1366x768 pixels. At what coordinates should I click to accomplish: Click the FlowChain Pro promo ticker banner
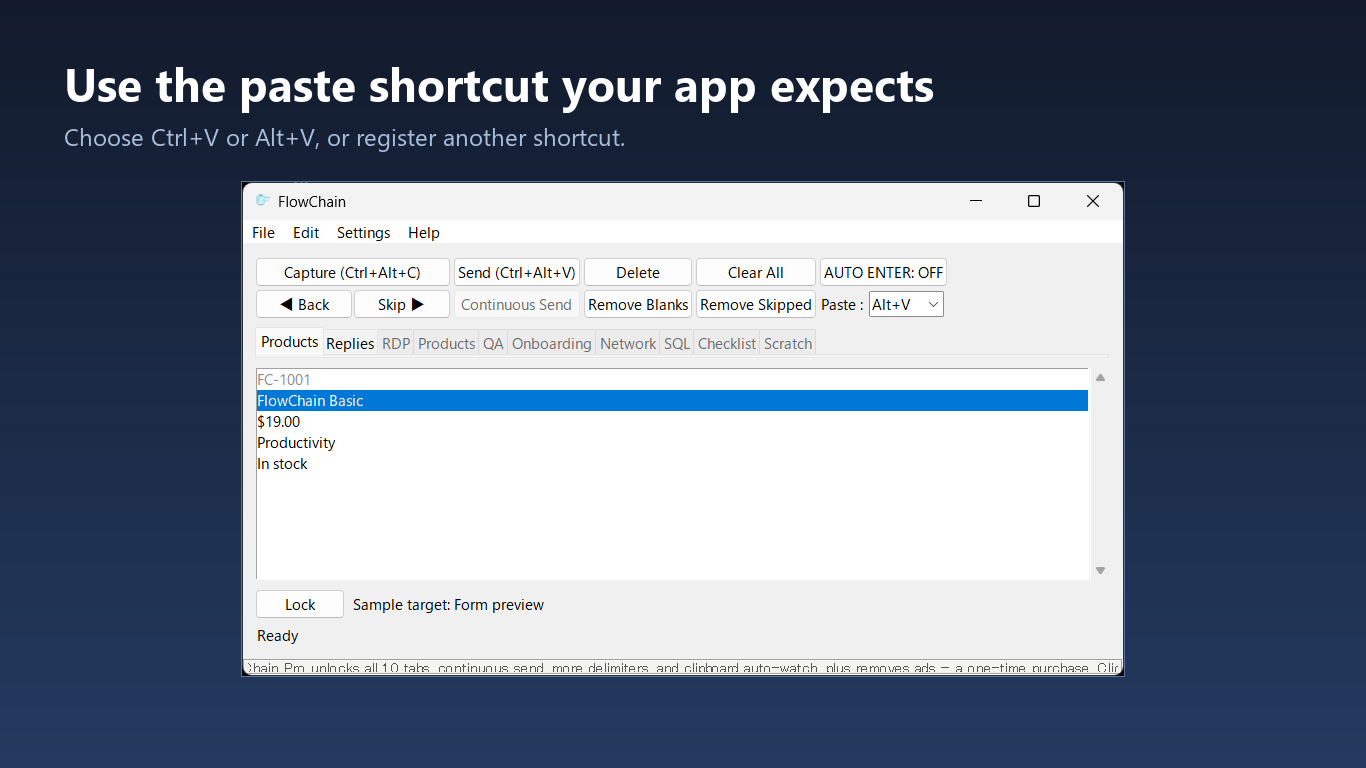tap(683, 668)
